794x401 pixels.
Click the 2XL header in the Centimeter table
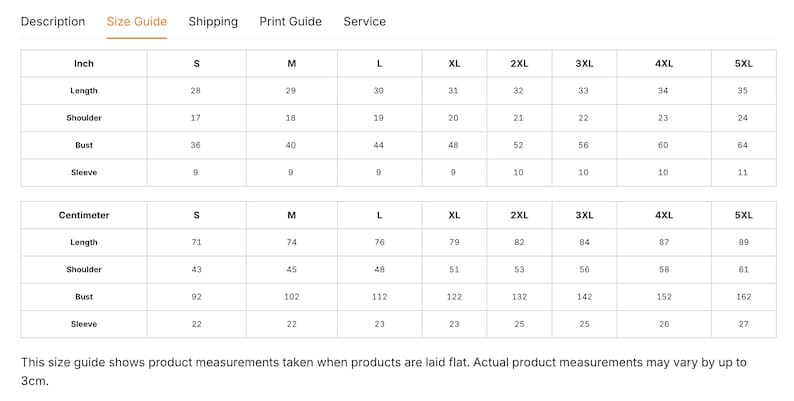click(519, 215)
